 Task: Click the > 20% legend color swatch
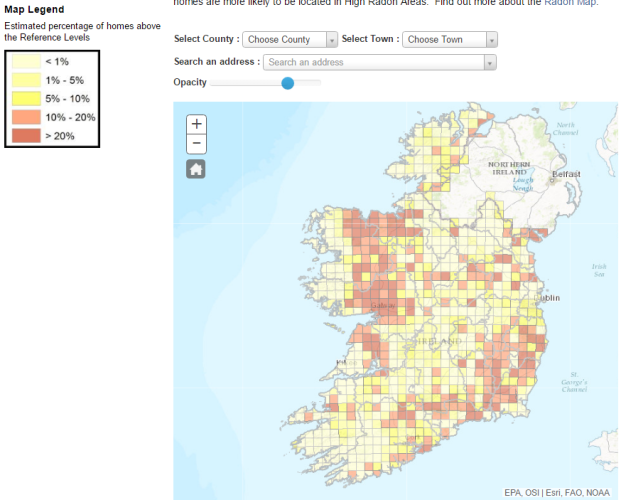click(x=25, y=136)
